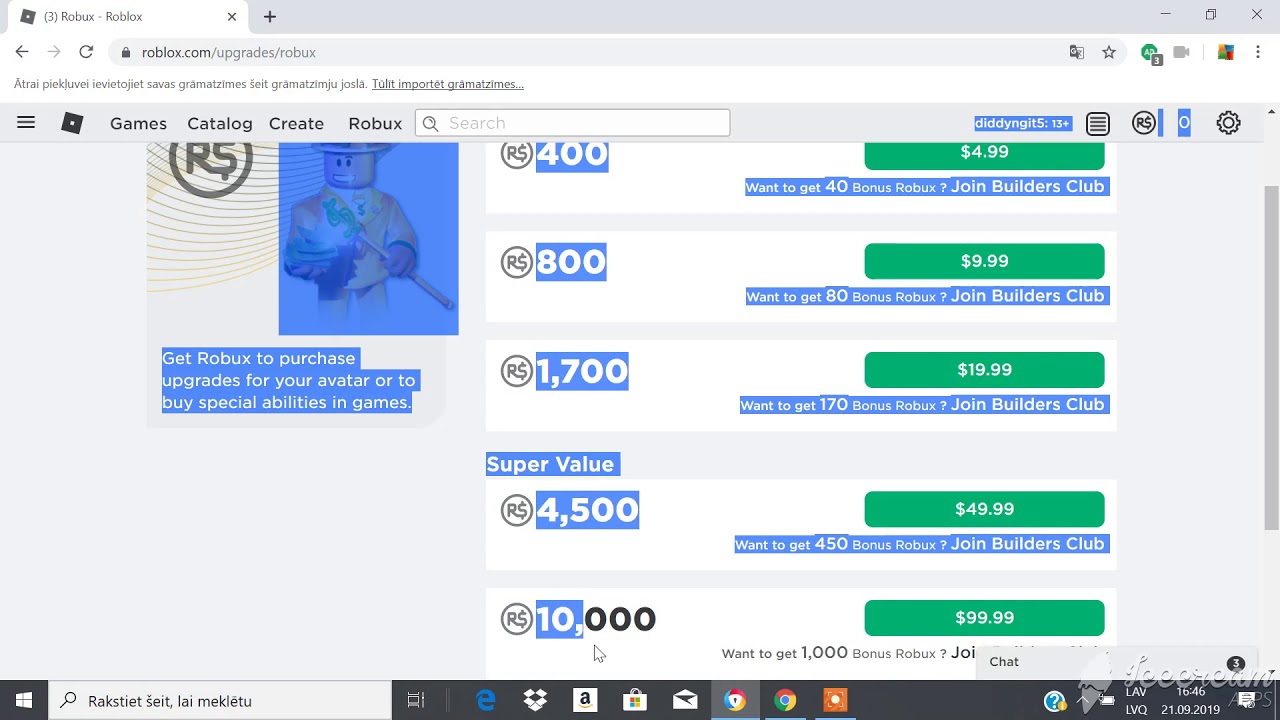Click the Robux balance icon in header

(x=1144, y=123)
